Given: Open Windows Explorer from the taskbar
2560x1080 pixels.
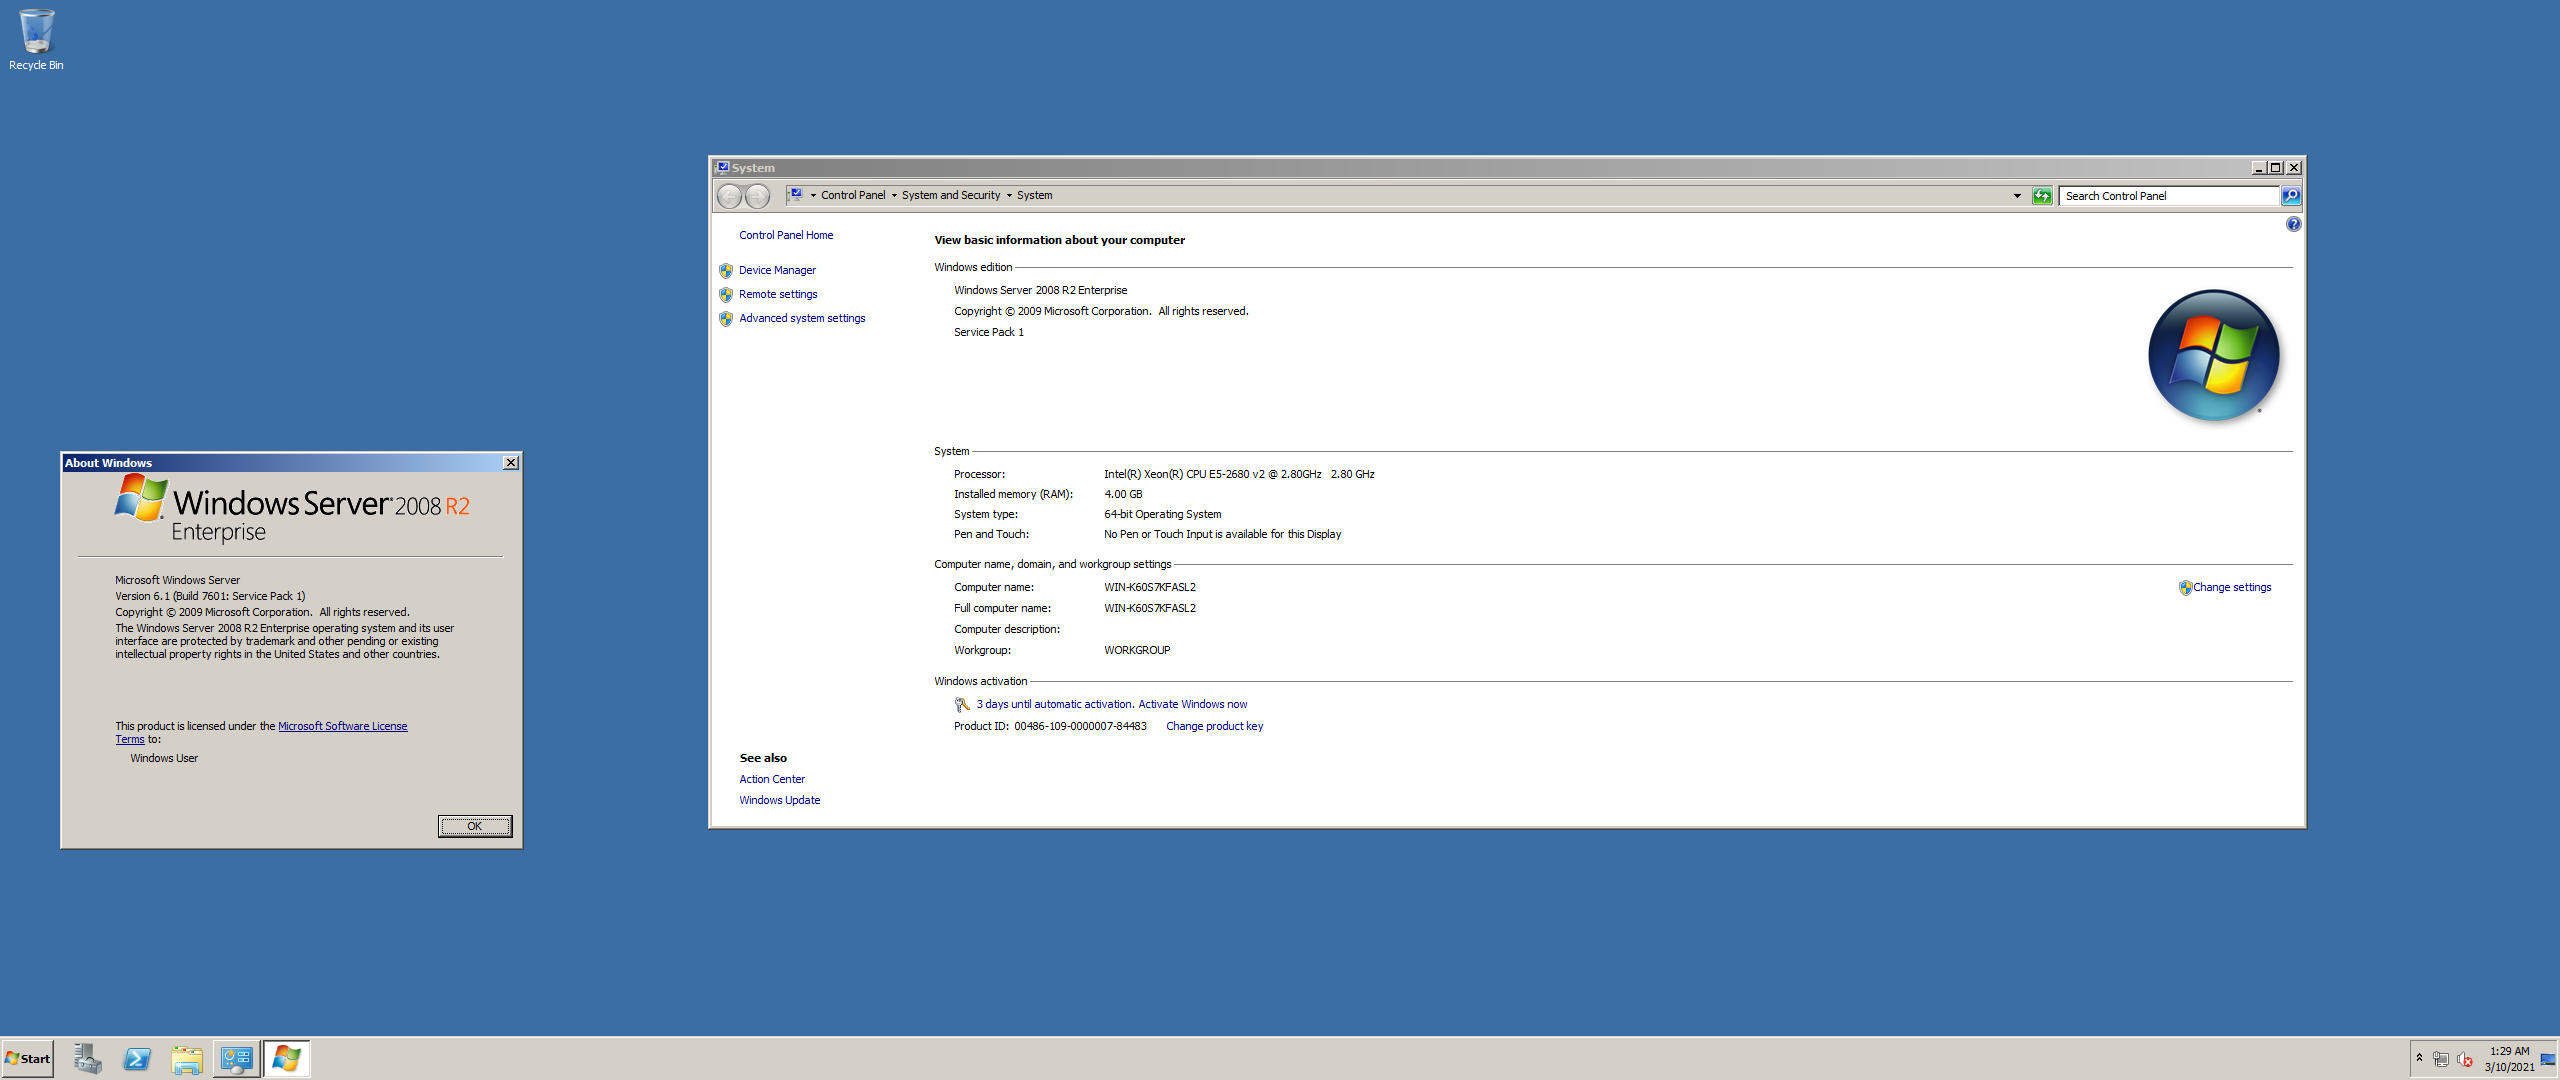Looking at the screenshot, I should click(x=187, y=1059).
